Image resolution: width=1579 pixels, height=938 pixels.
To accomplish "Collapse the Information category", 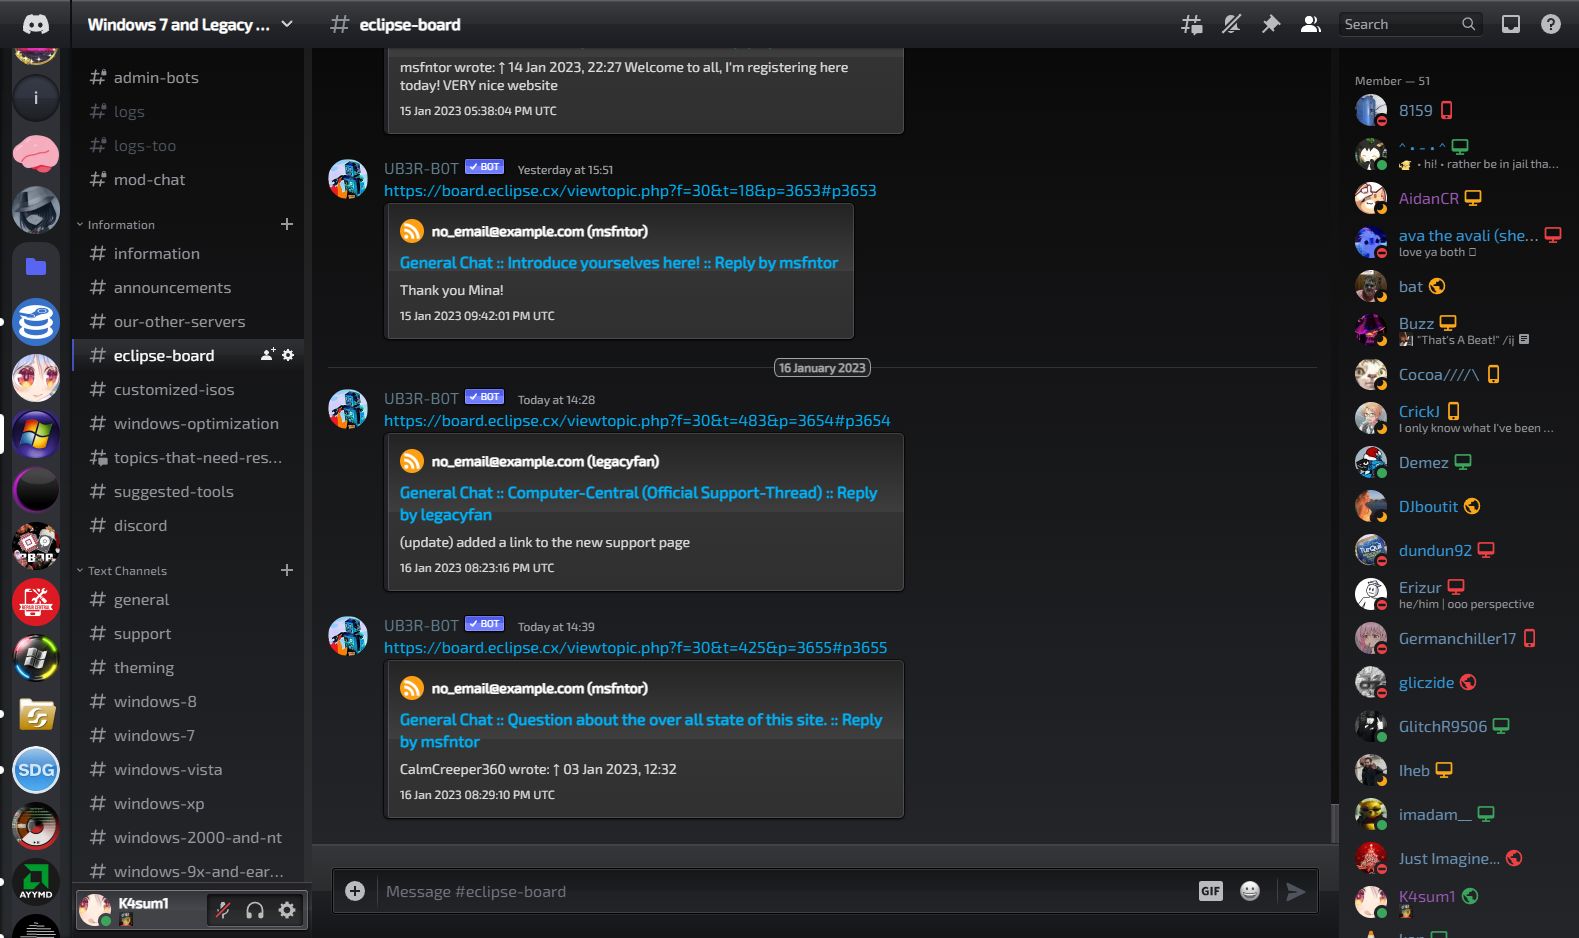I will (121, 225).
